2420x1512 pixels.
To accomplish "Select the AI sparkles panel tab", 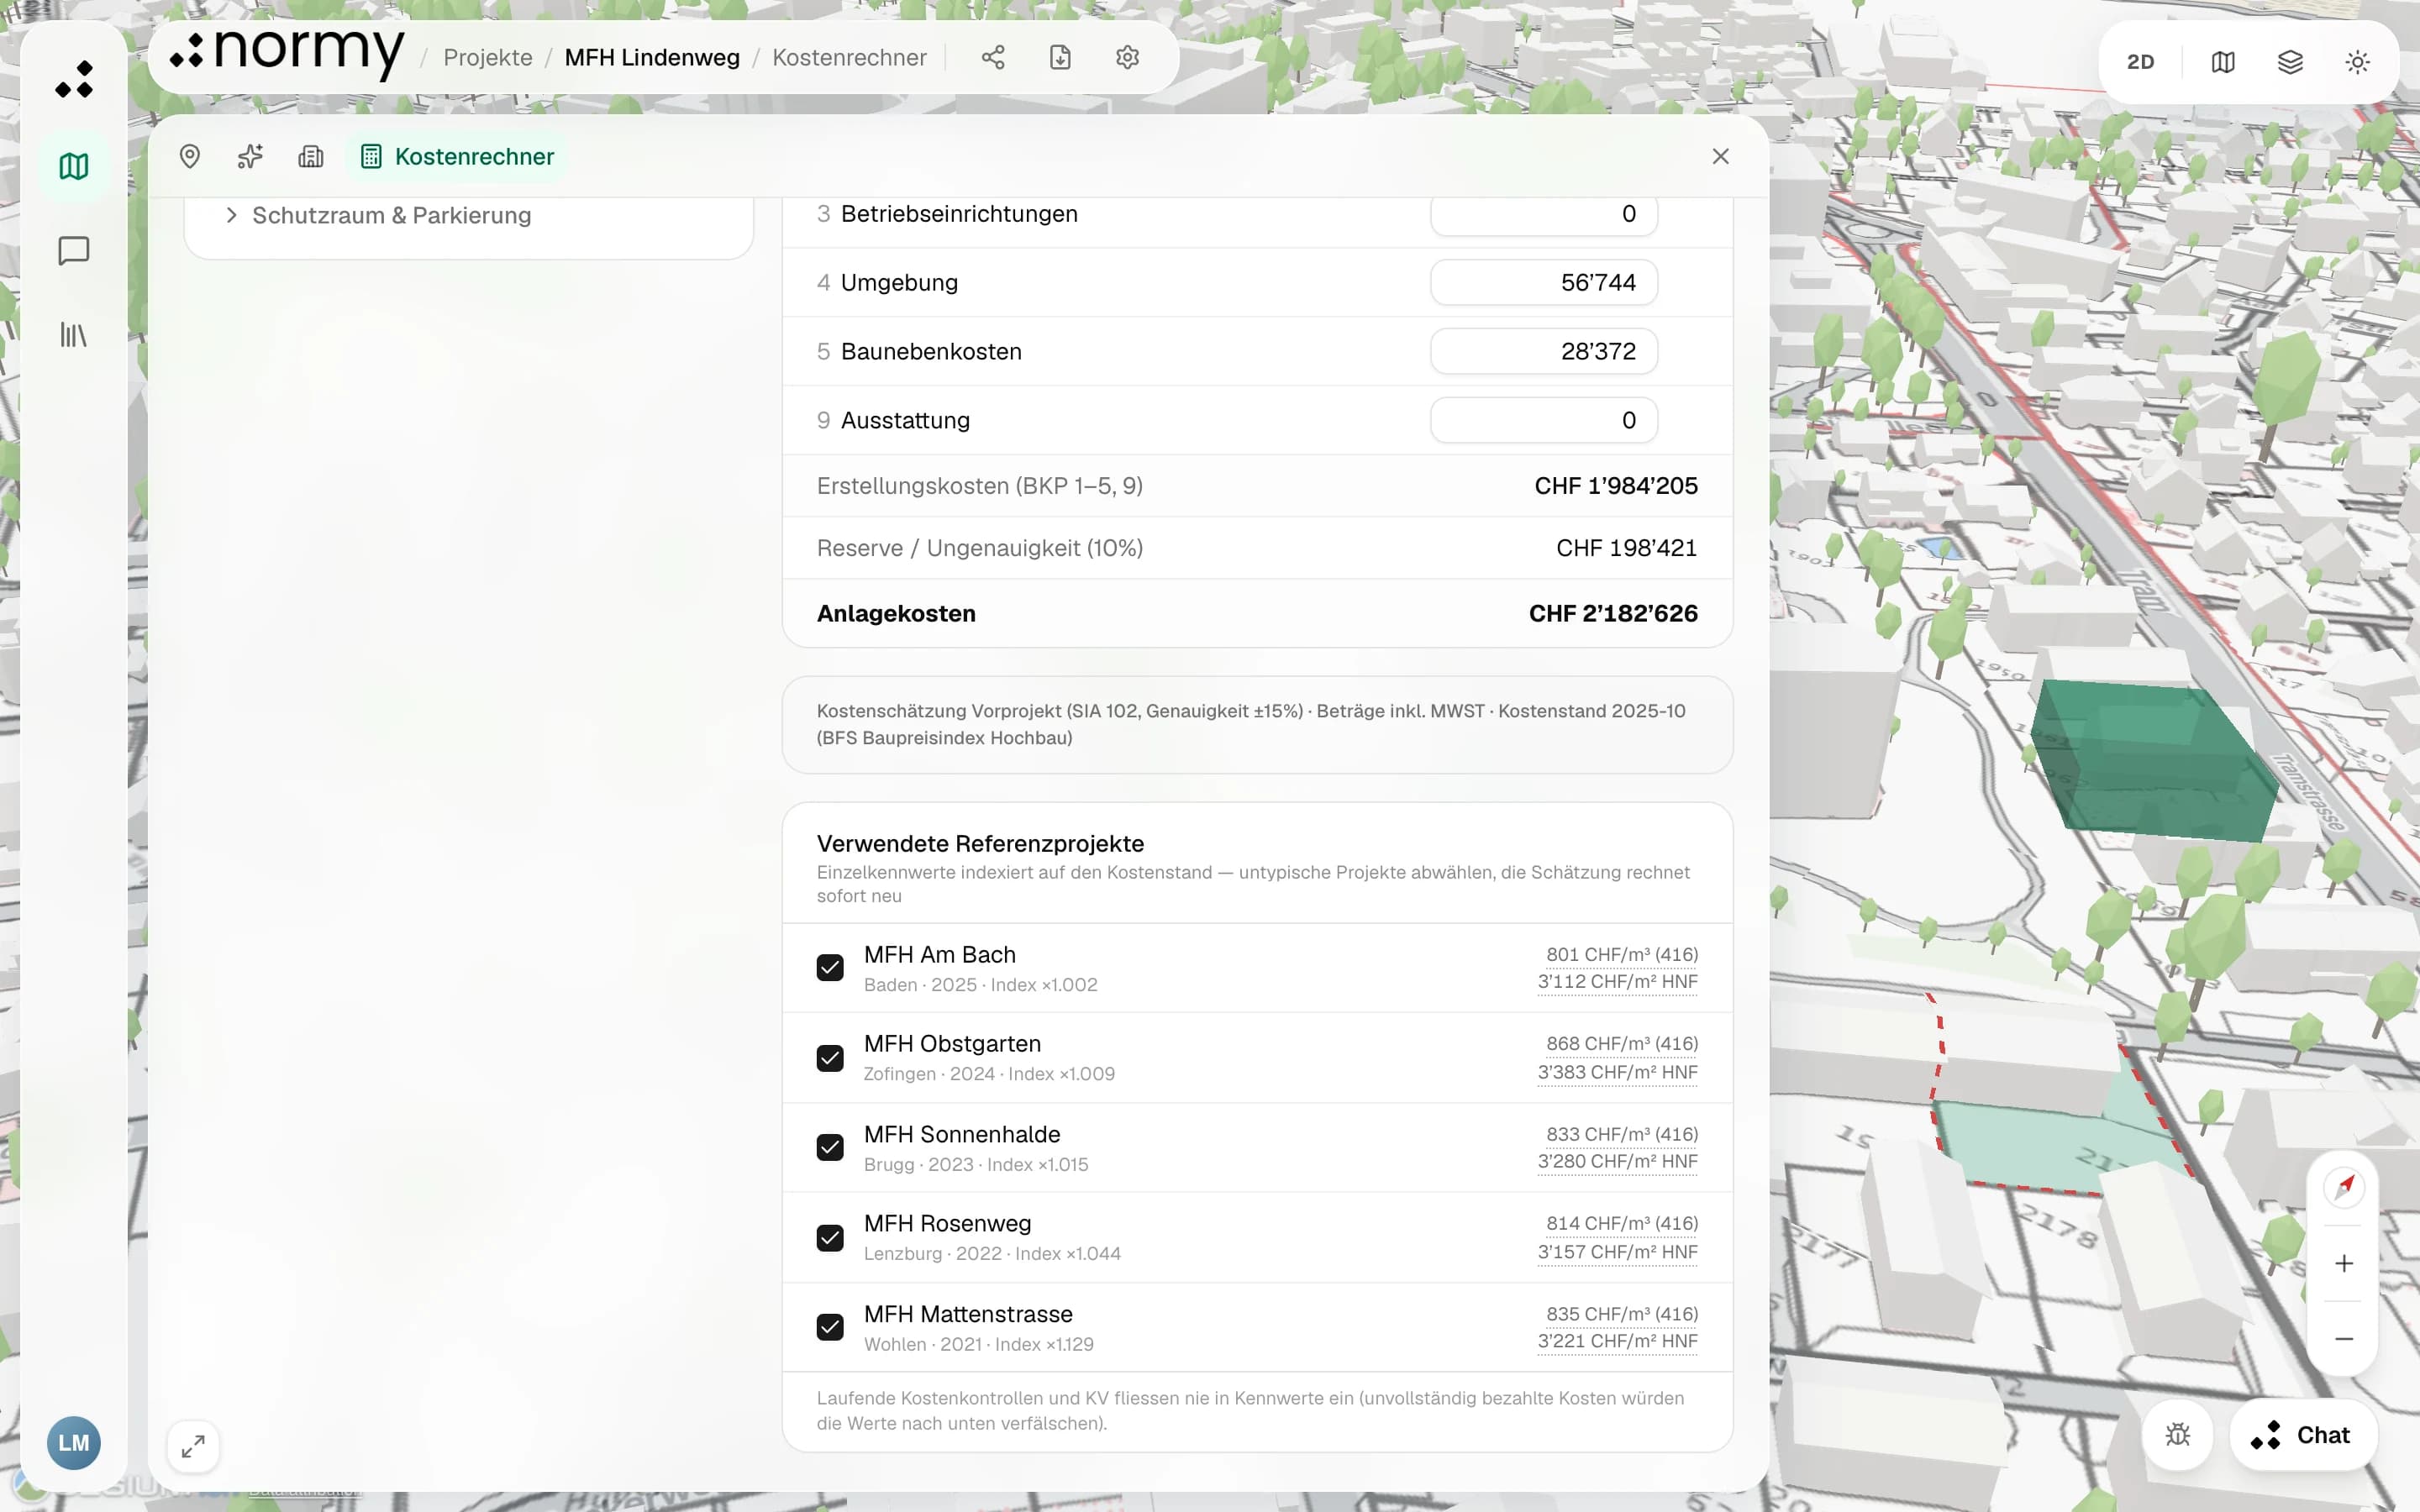I will (250, 156).
